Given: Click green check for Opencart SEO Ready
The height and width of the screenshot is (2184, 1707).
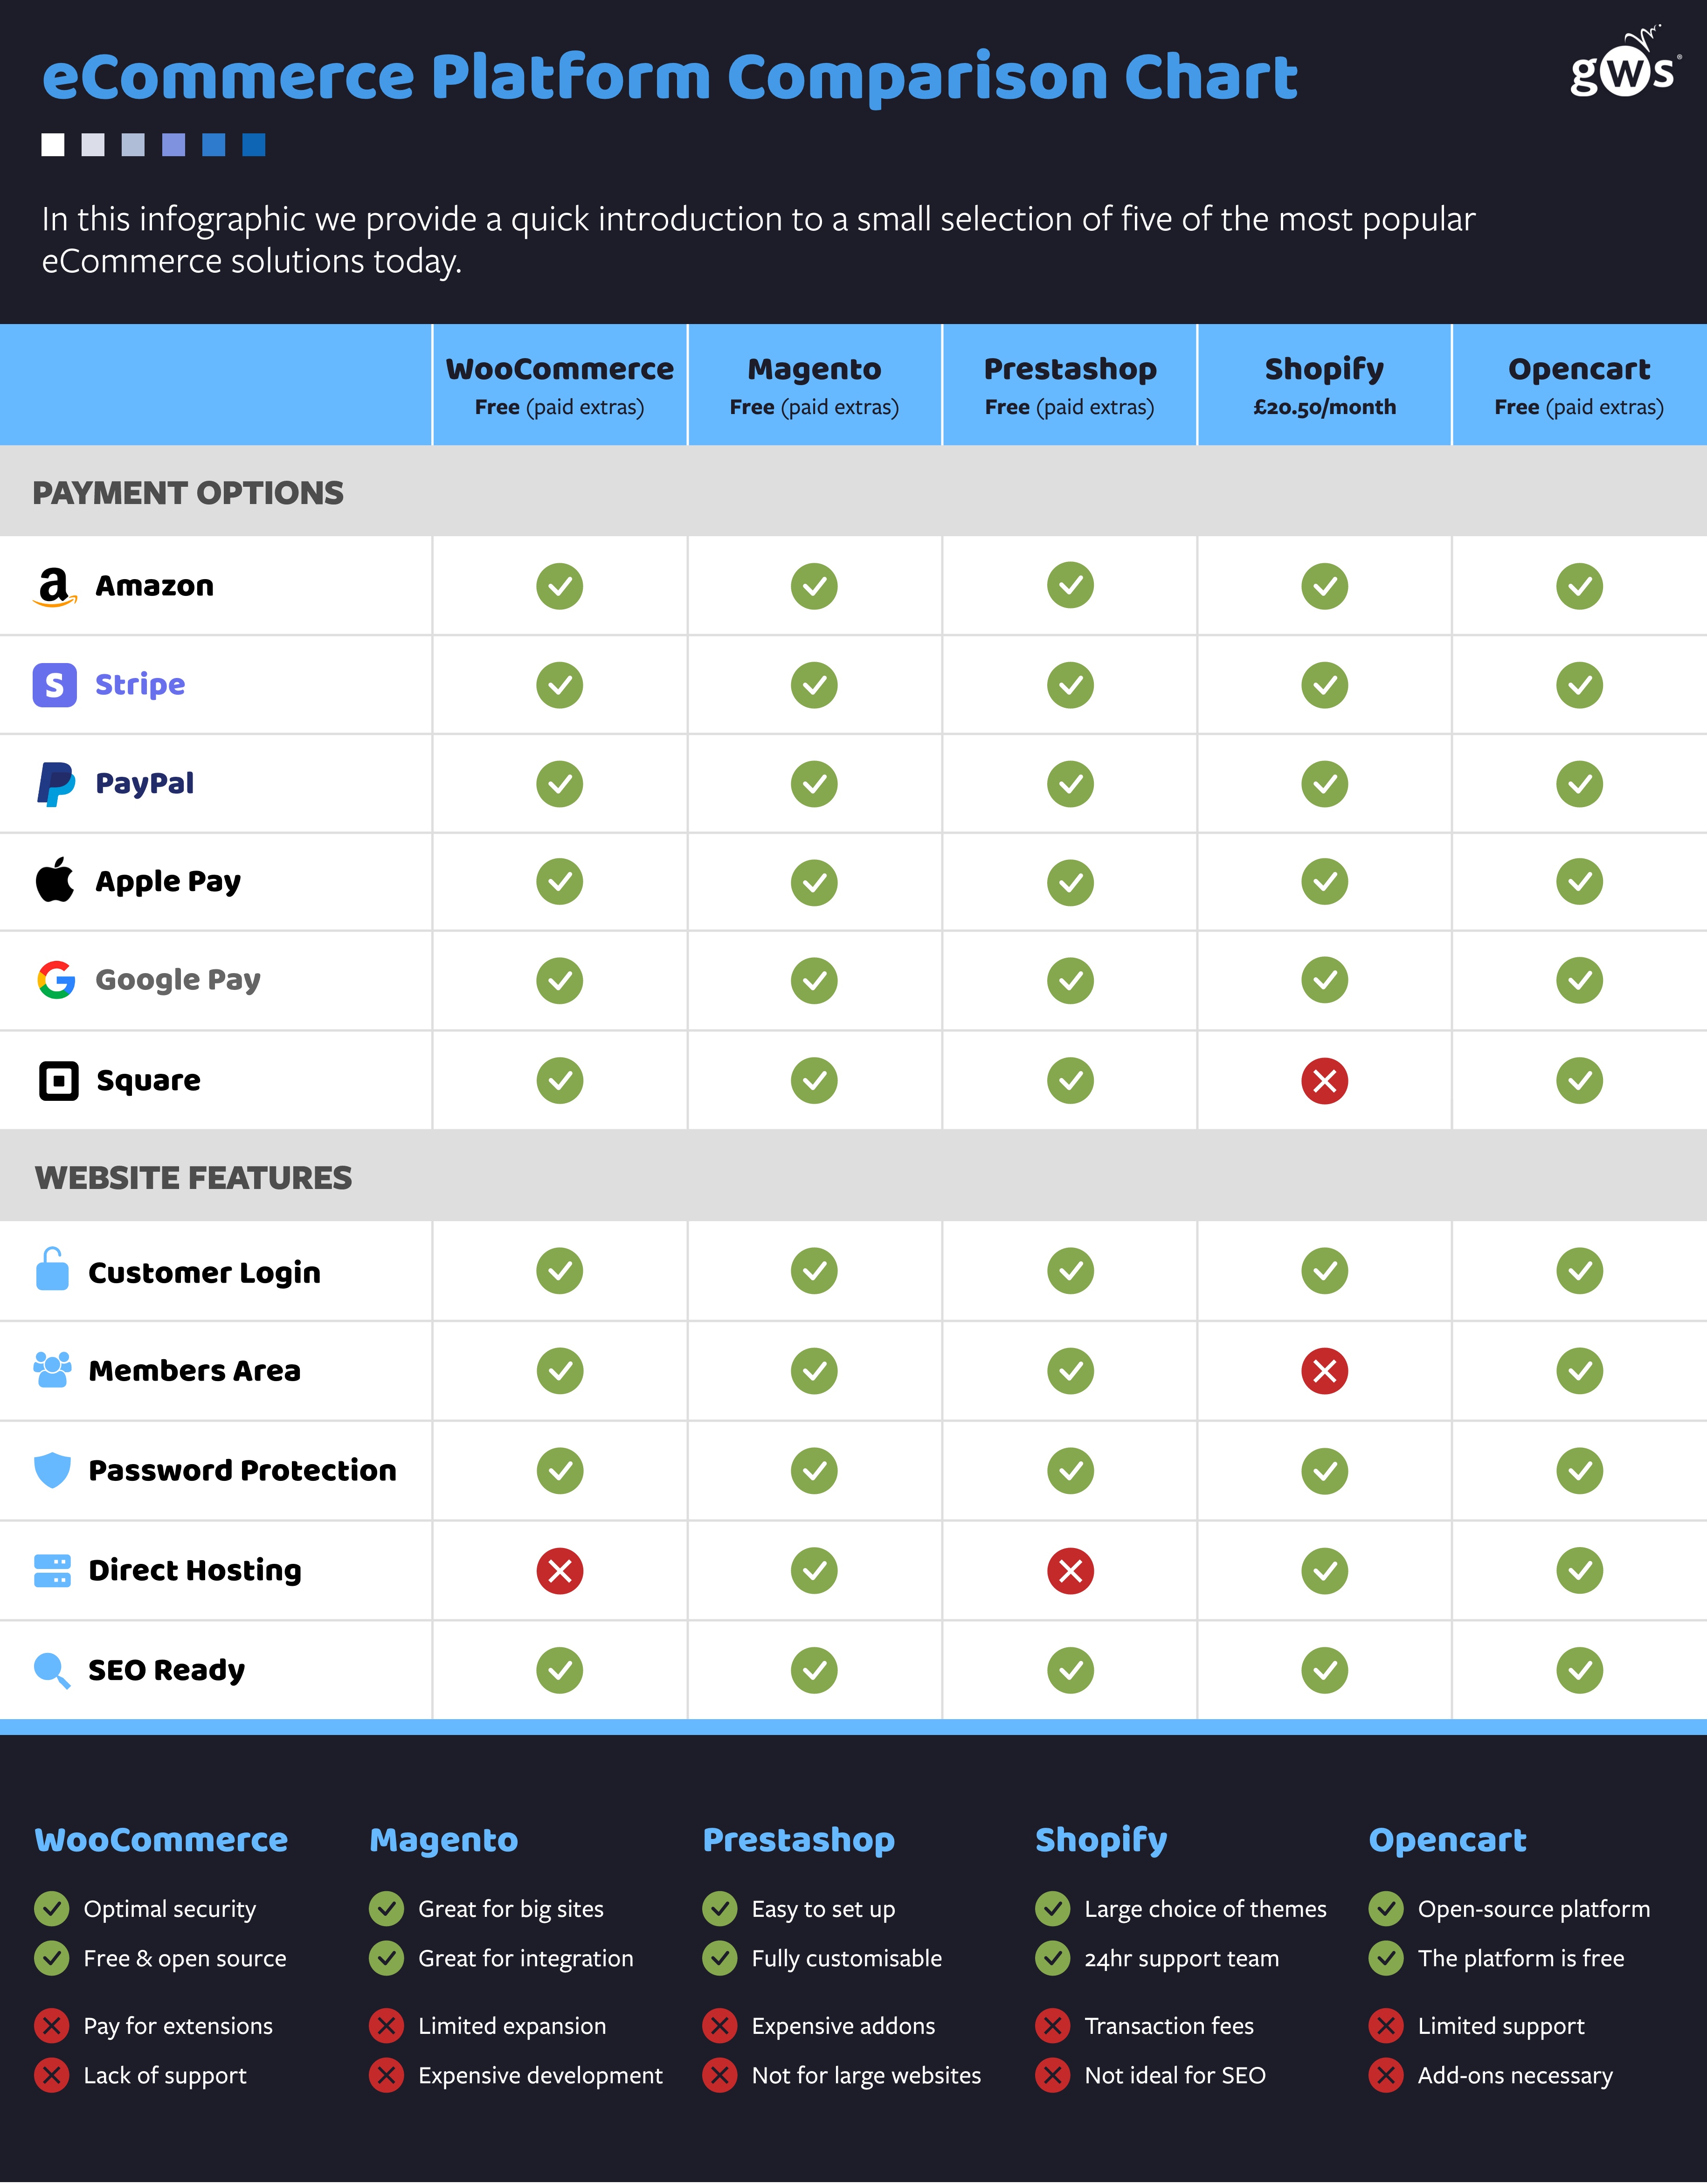Looking at the screenshot, I should tap(1580, 1671).
